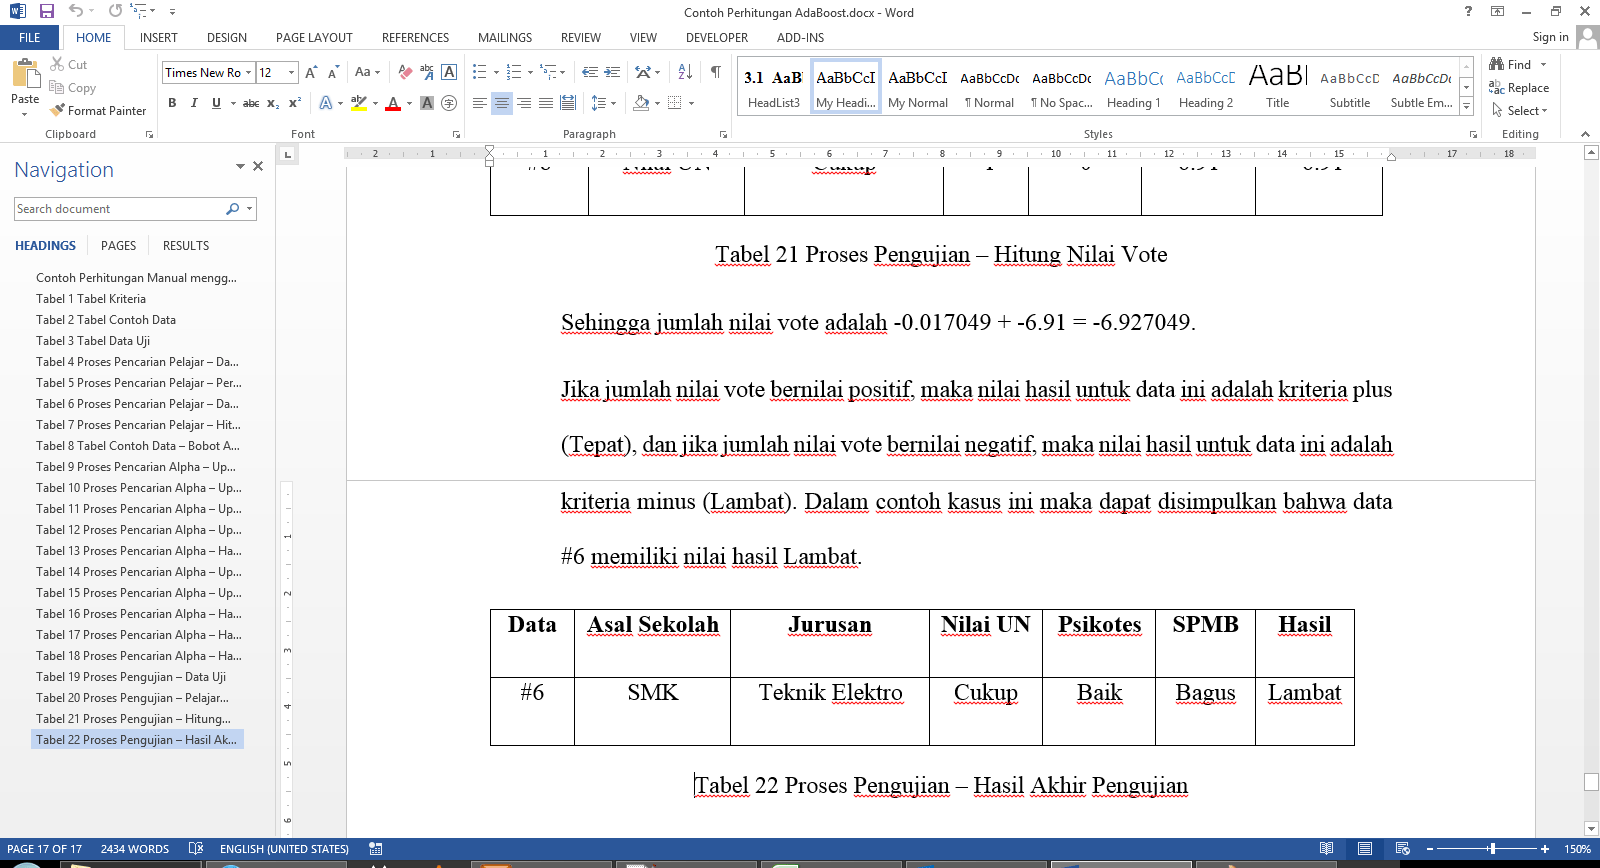The height and width of the screenshot is (868, 1600).
Task: Click the Save icon in the quick access toolbar
Action: (46, 11)
